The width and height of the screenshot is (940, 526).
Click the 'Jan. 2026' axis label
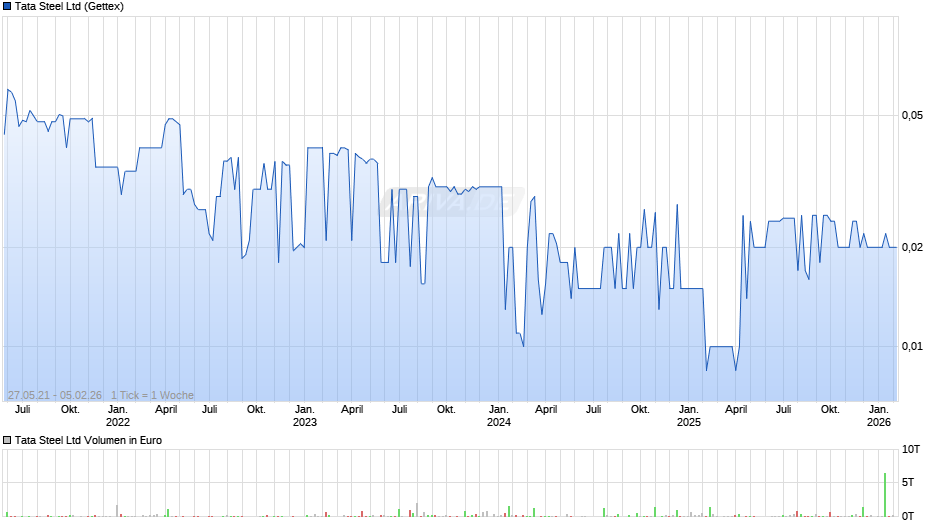(879, 416)
